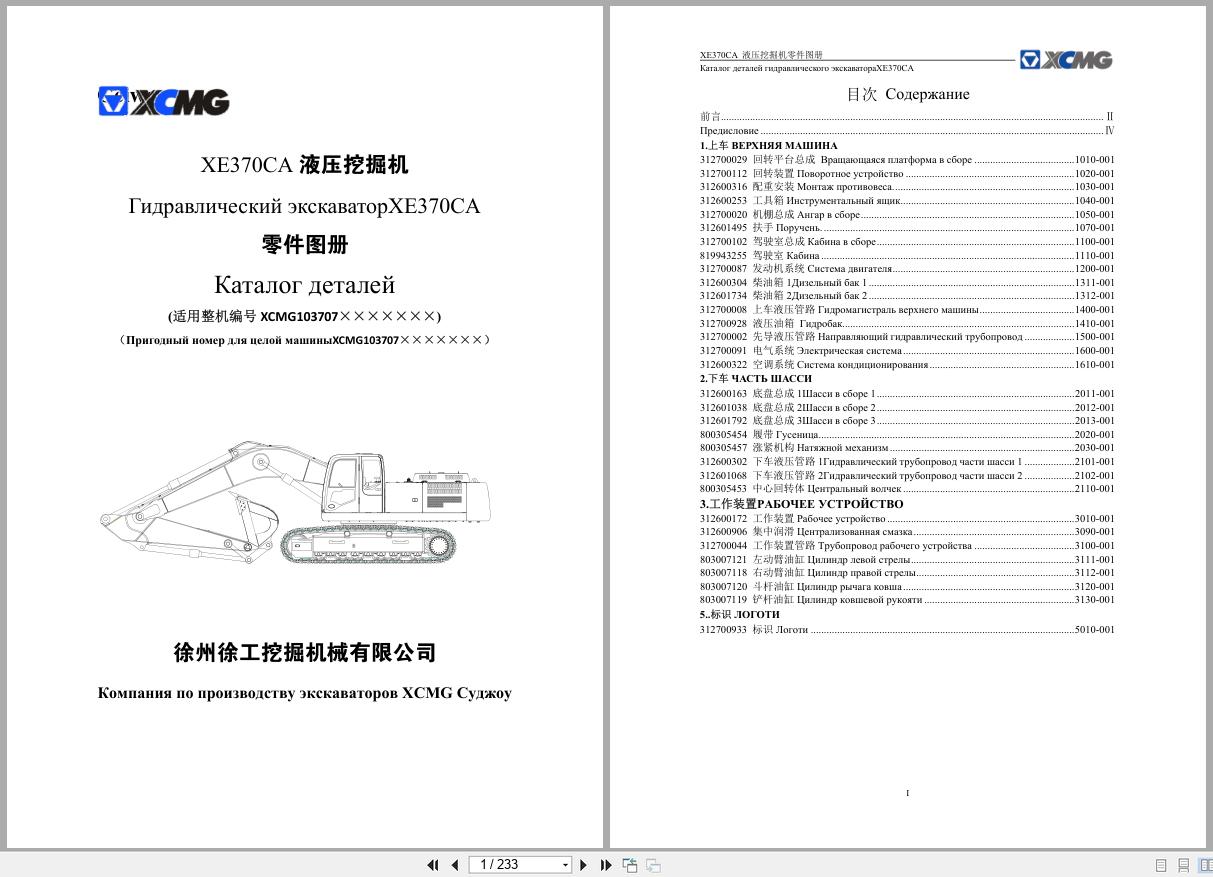Click the excavator illustration on the cover
1213x877 pixels.
click(x=300, y=510)
